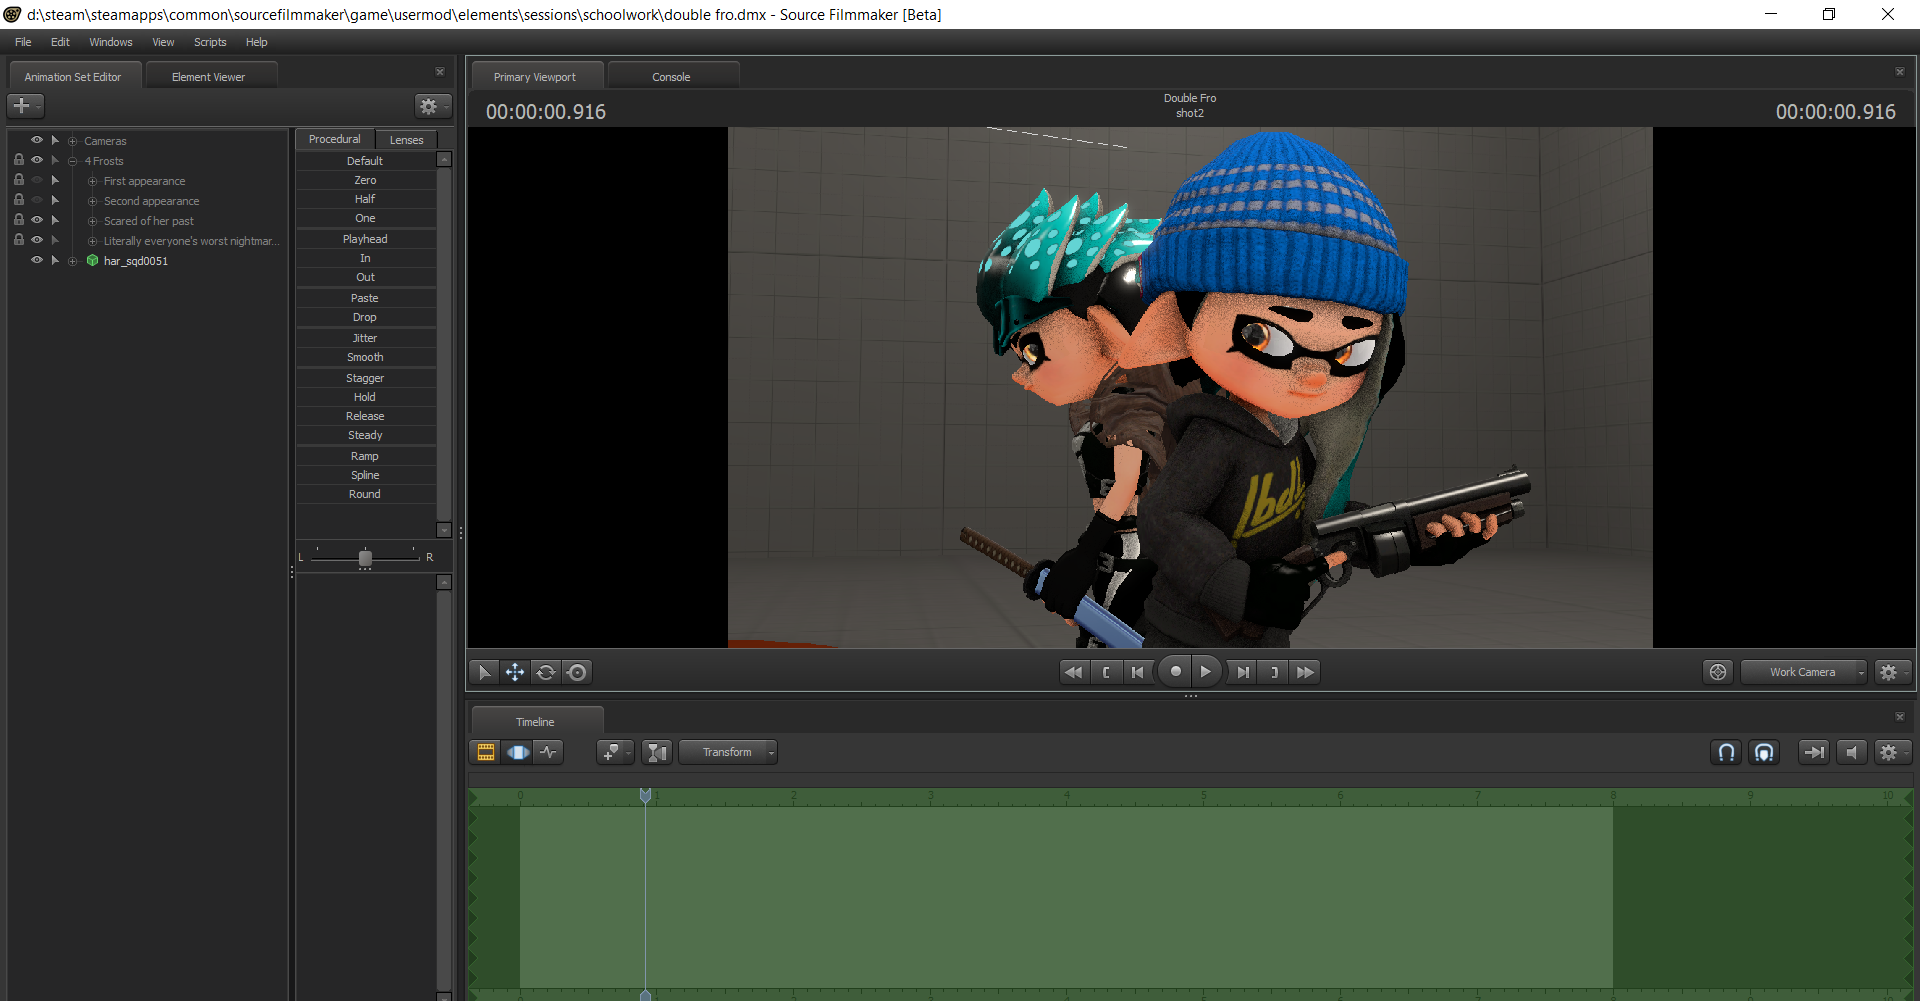Play the shot in the viewport
Screen dimensions: 1920x1001
(1206, 672)
